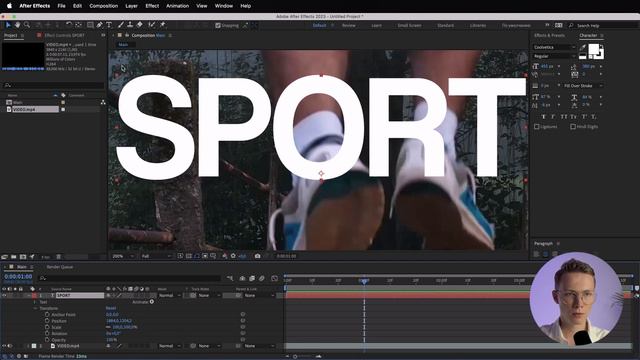Select the Horizontal Type tool
This screenshot has height=360, width=640.
coord(109,25)
